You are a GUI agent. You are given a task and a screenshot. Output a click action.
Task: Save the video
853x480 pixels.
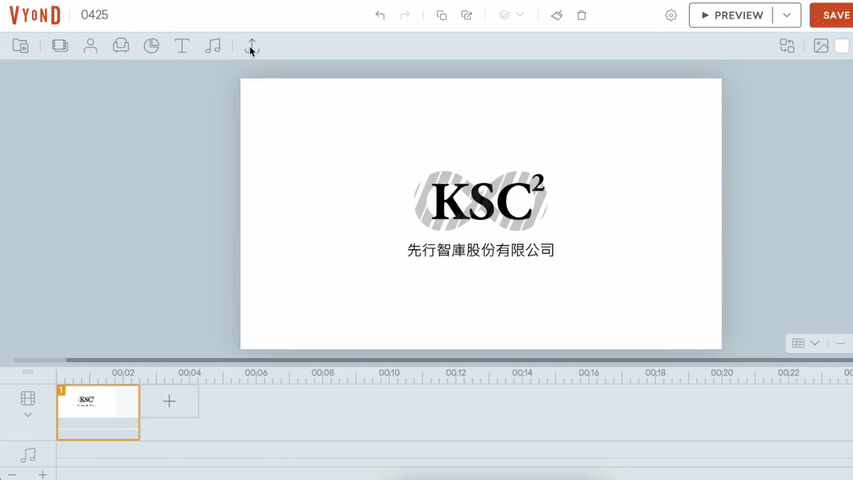coord(832,15)
